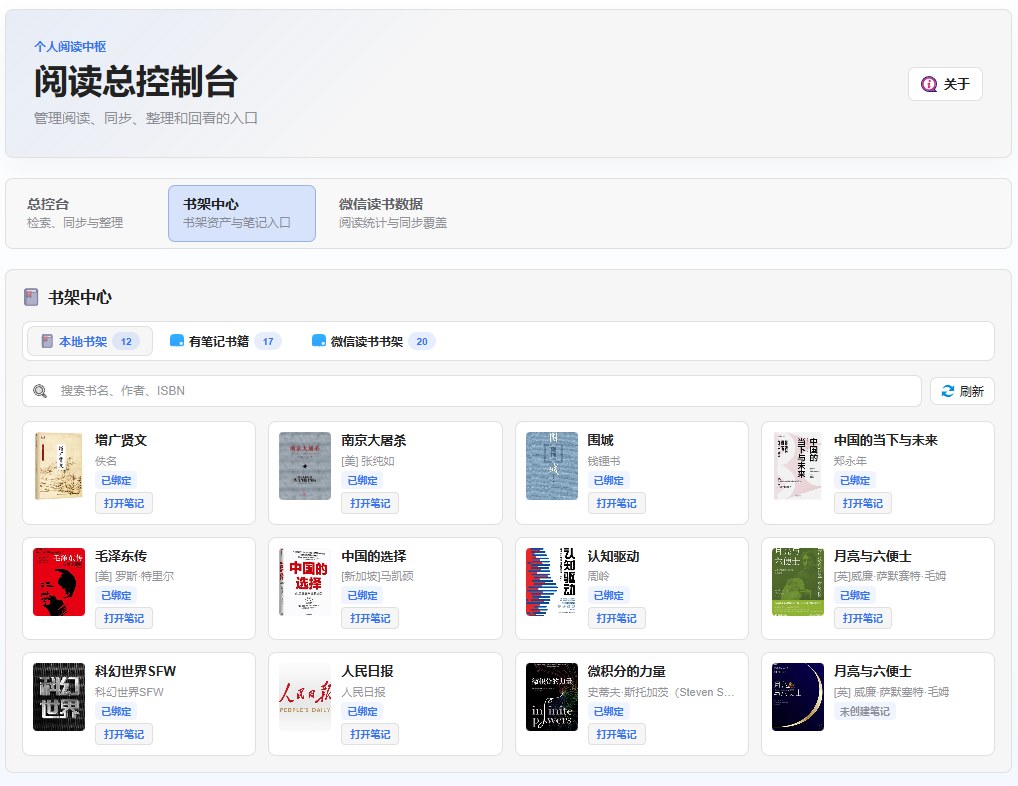Open notes for 微积分的力量
1018x786 pixels.
pos(617,734)
